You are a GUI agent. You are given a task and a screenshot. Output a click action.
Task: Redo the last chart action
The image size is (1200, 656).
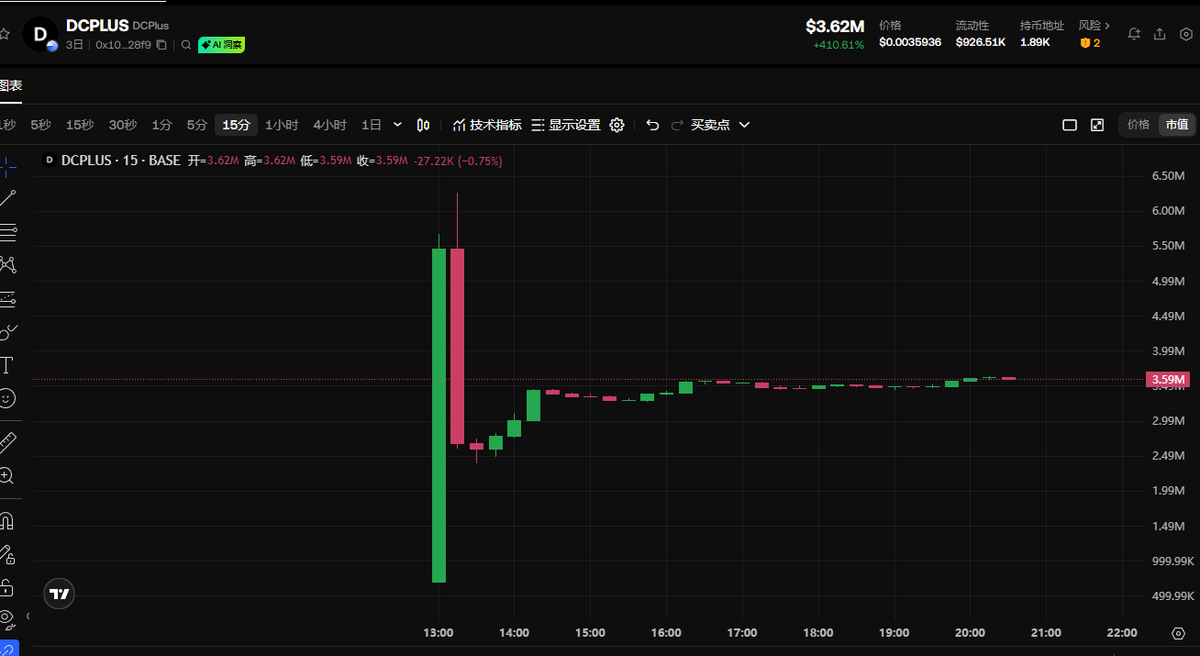click(x=677, y=125)
